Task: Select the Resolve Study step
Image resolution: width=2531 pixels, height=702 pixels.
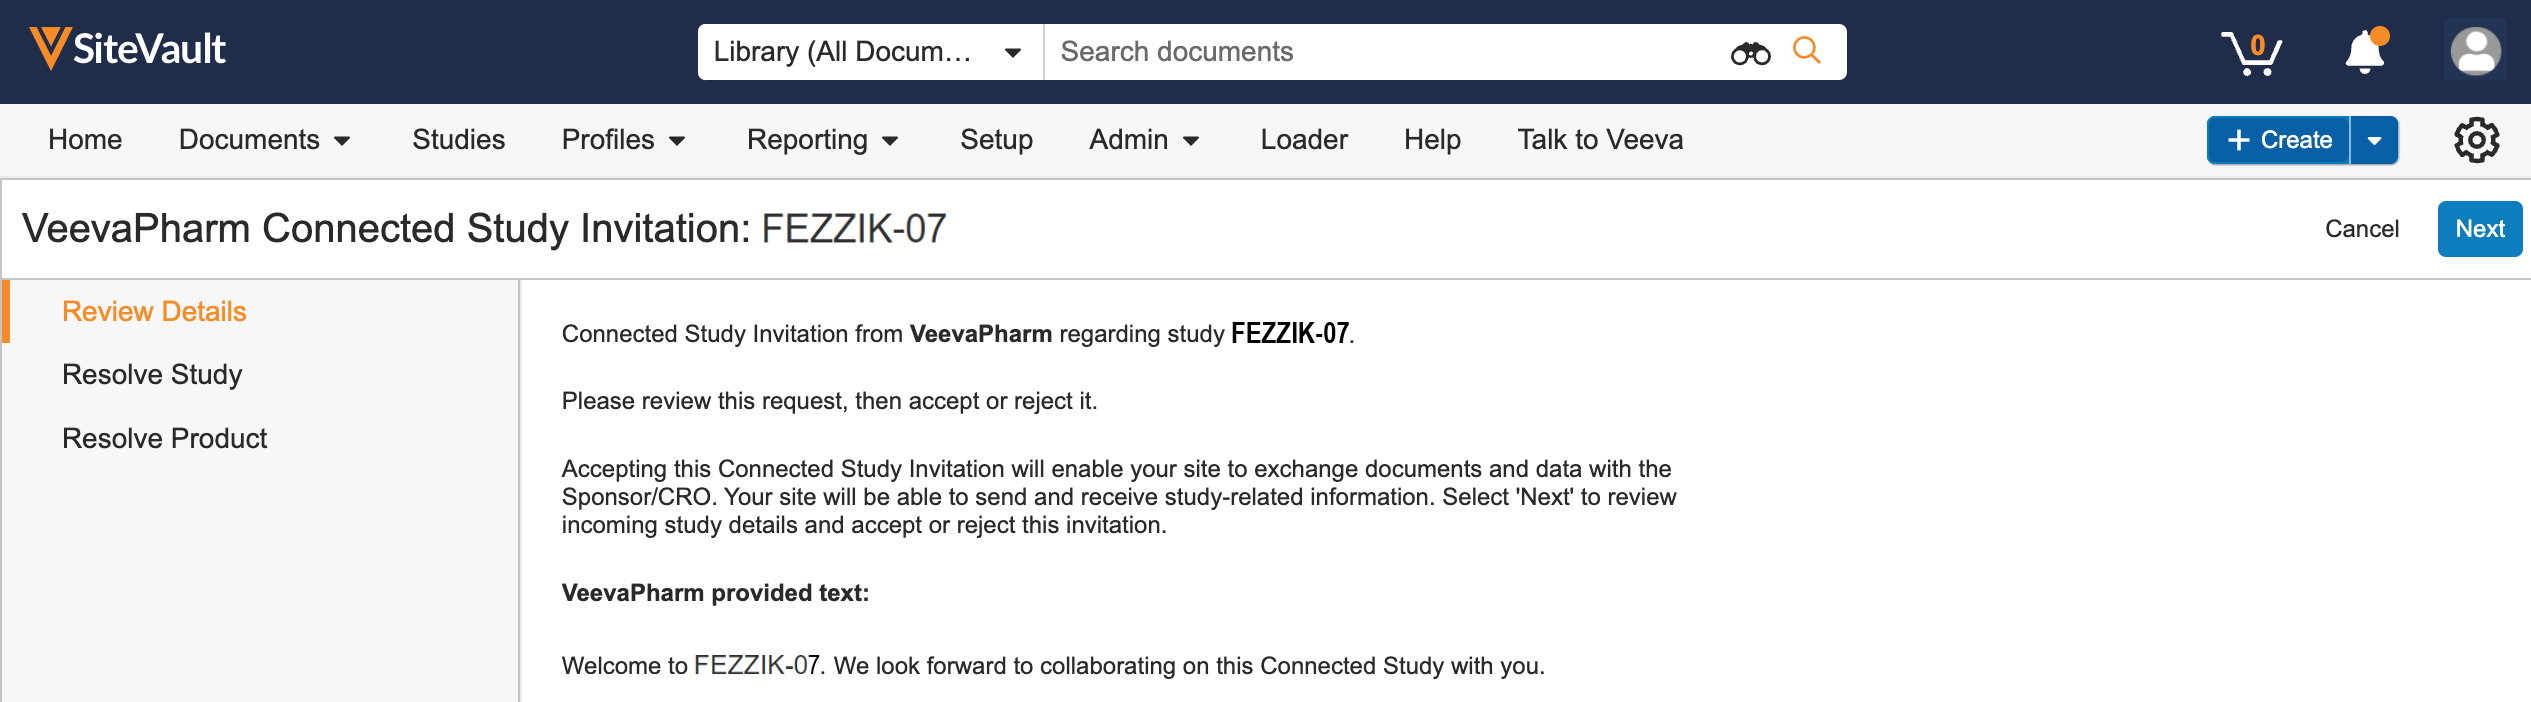Action: [152, 375]
